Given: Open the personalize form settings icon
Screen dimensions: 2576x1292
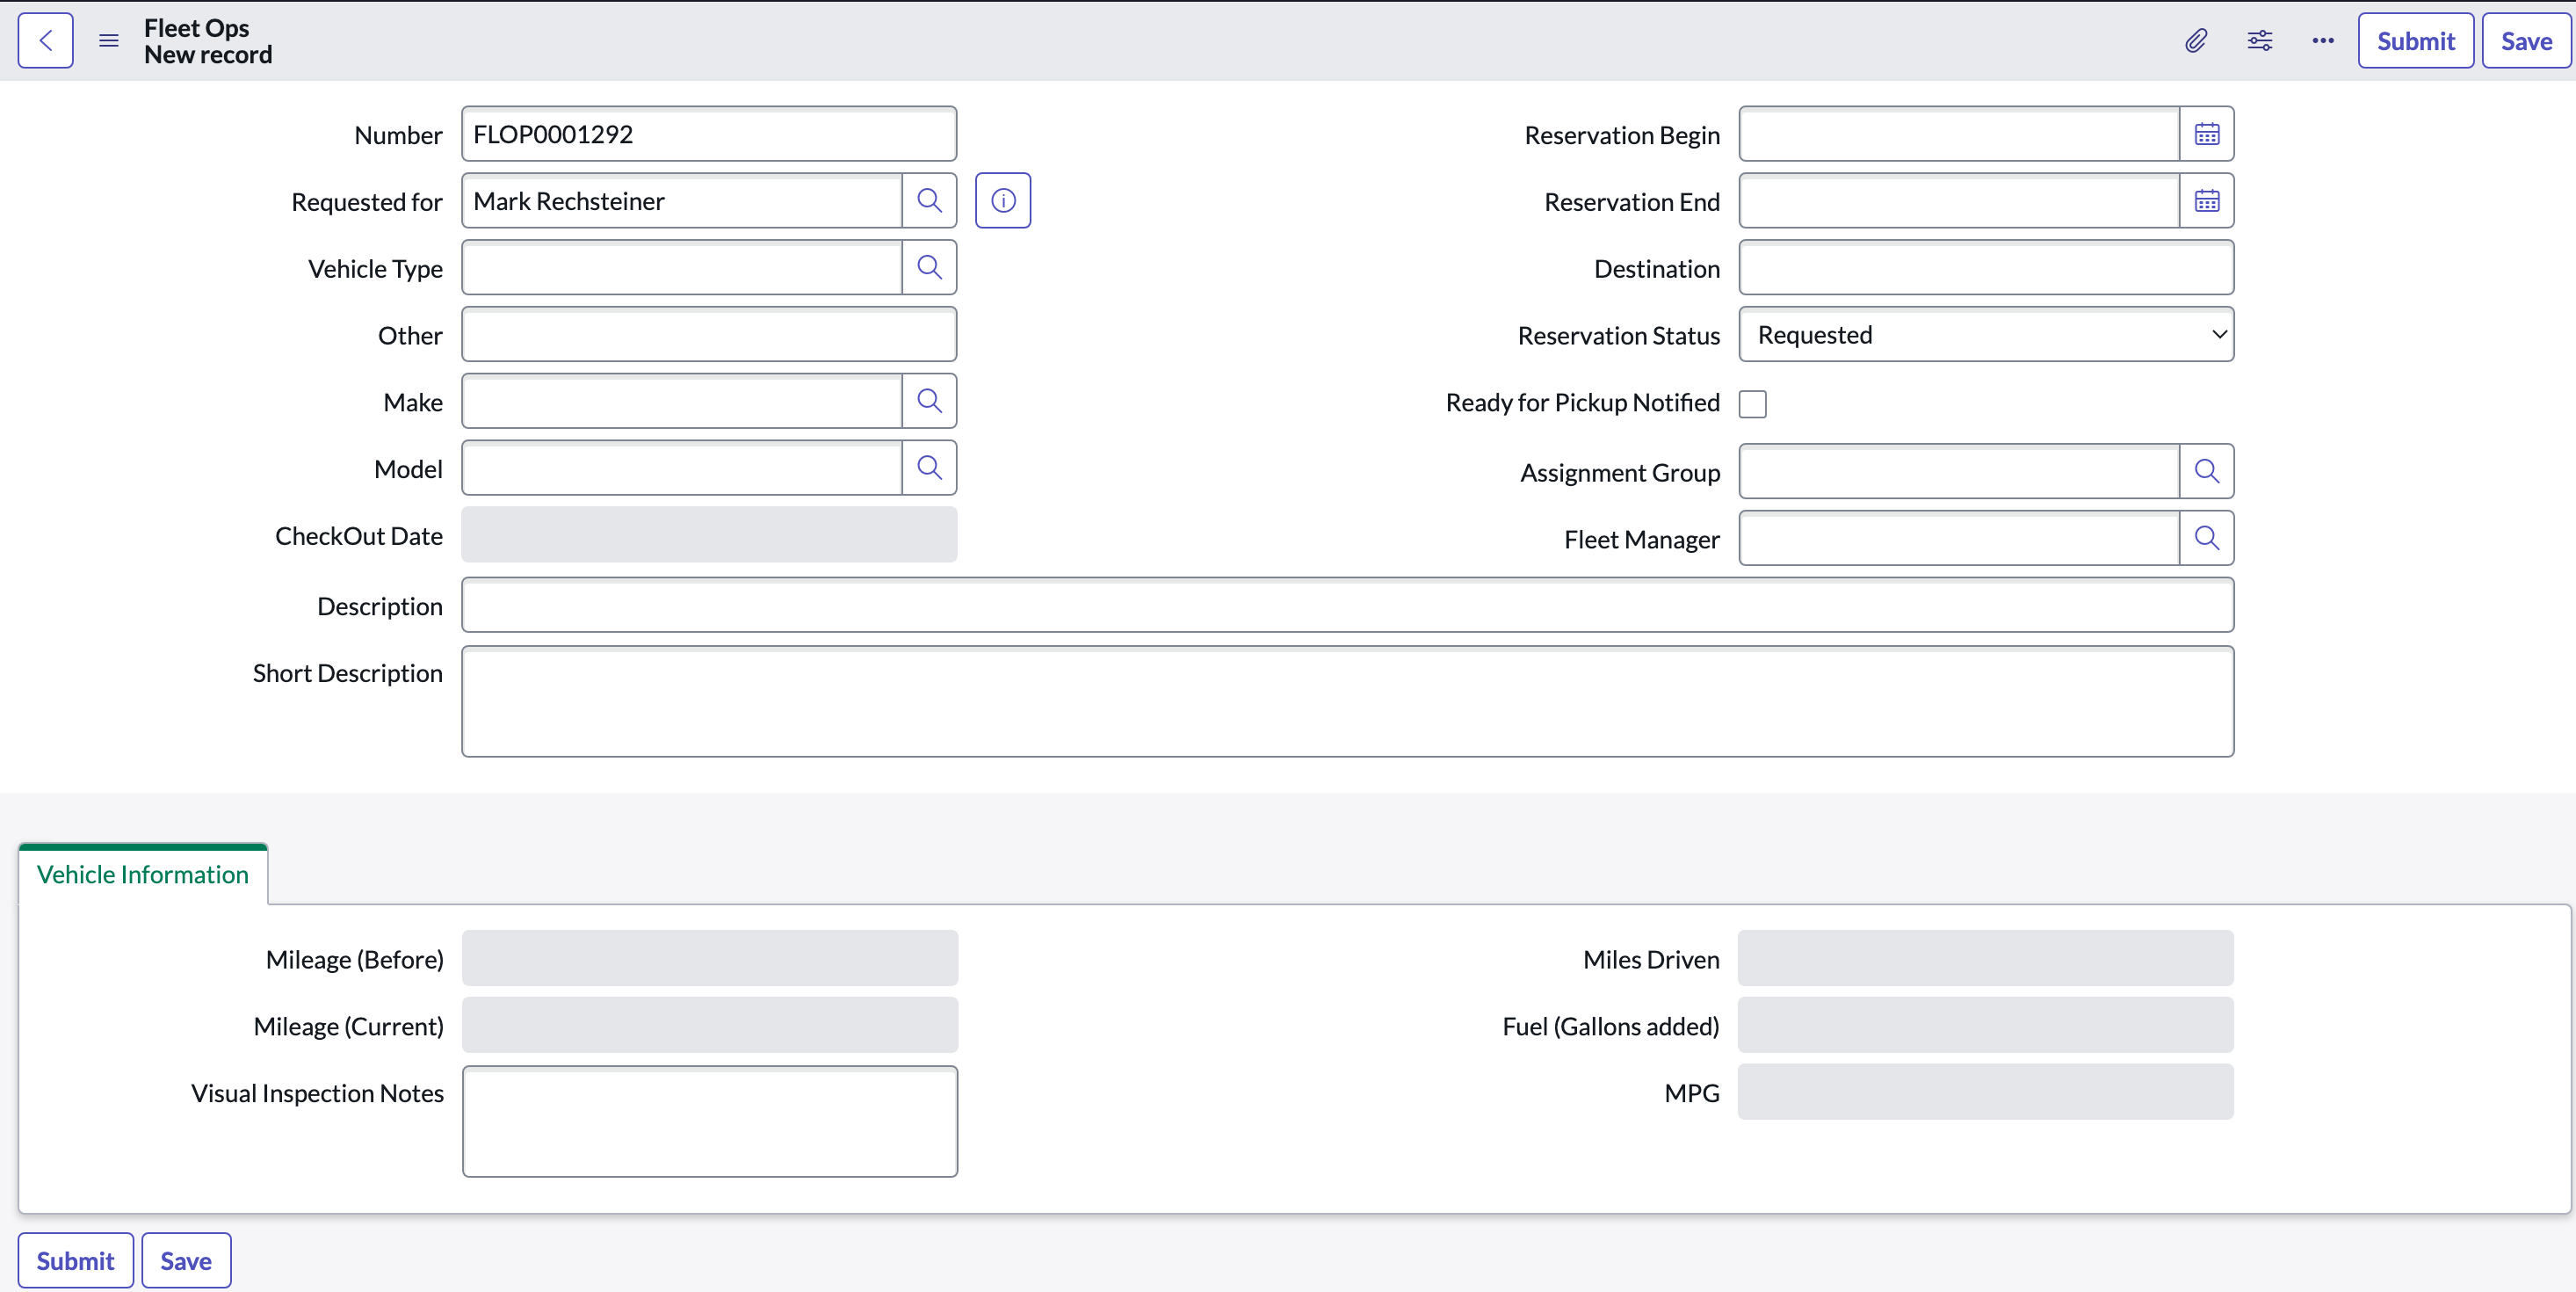Looking at the screenshot, I should (2259, 41).
